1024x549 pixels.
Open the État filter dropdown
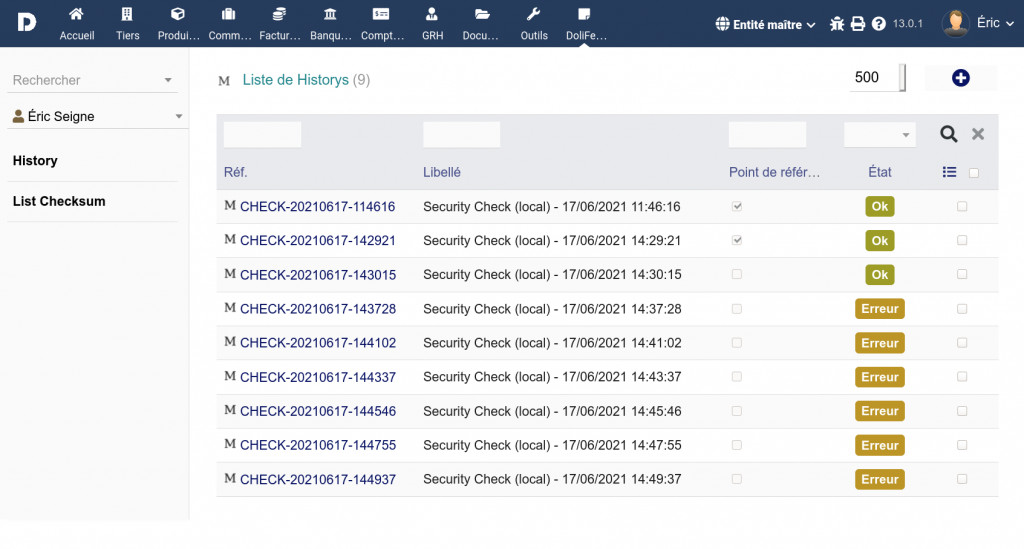880,135
